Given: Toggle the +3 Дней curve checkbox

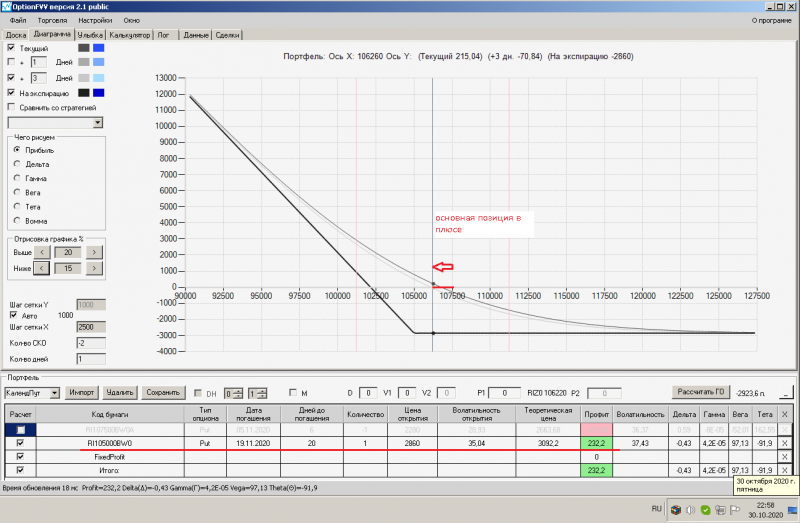Looking at the screenshot, I should pos(11,78).
